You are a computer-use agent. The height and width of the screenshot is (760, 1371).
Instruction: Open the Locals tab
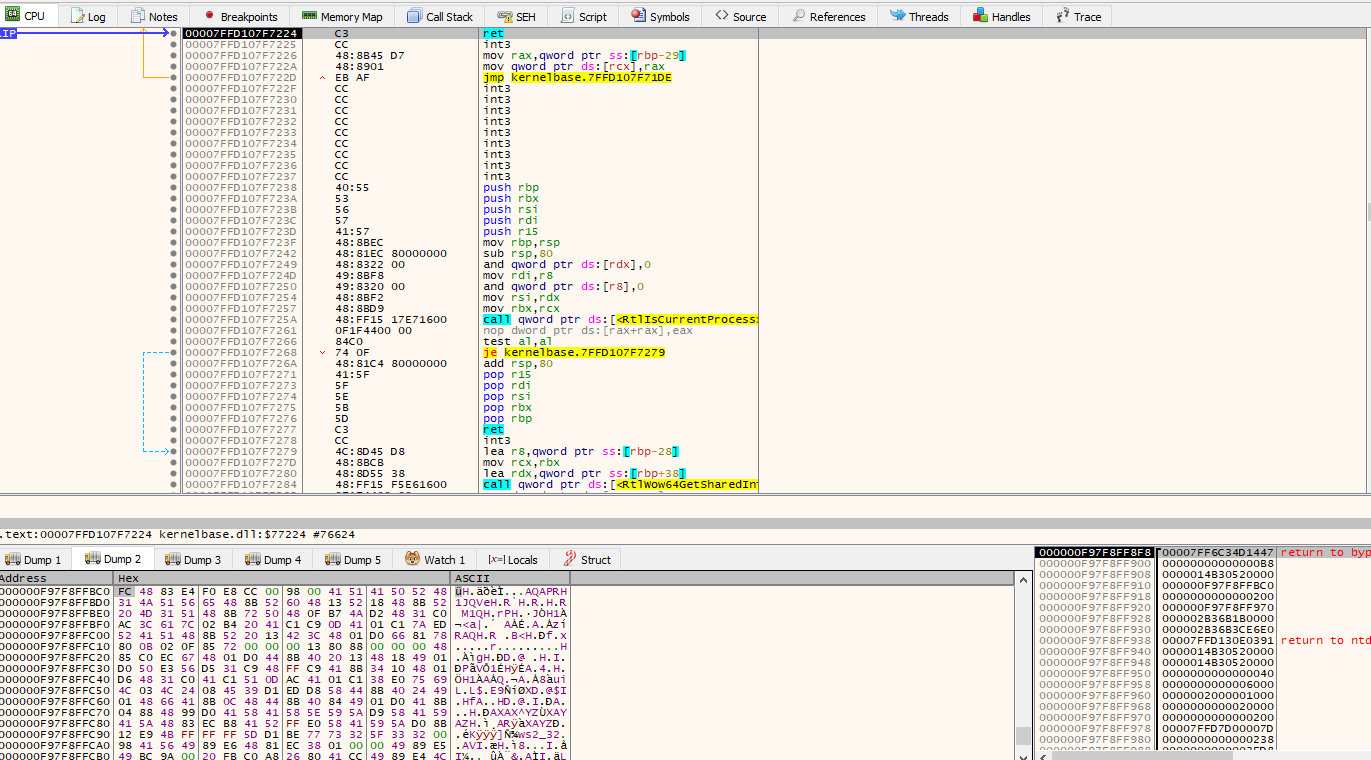[x=513, y=559]
